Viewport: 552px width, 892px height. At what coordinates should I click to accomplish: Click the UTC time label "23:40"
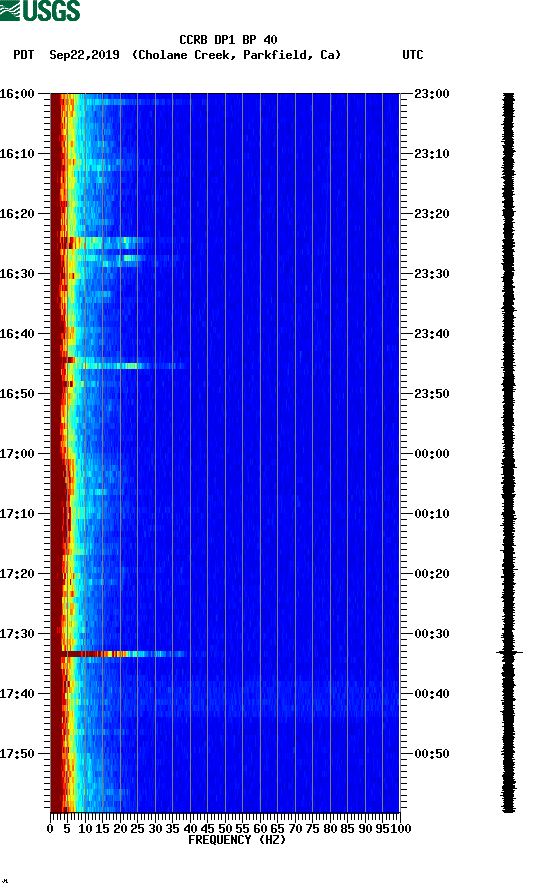click(432, 334)
